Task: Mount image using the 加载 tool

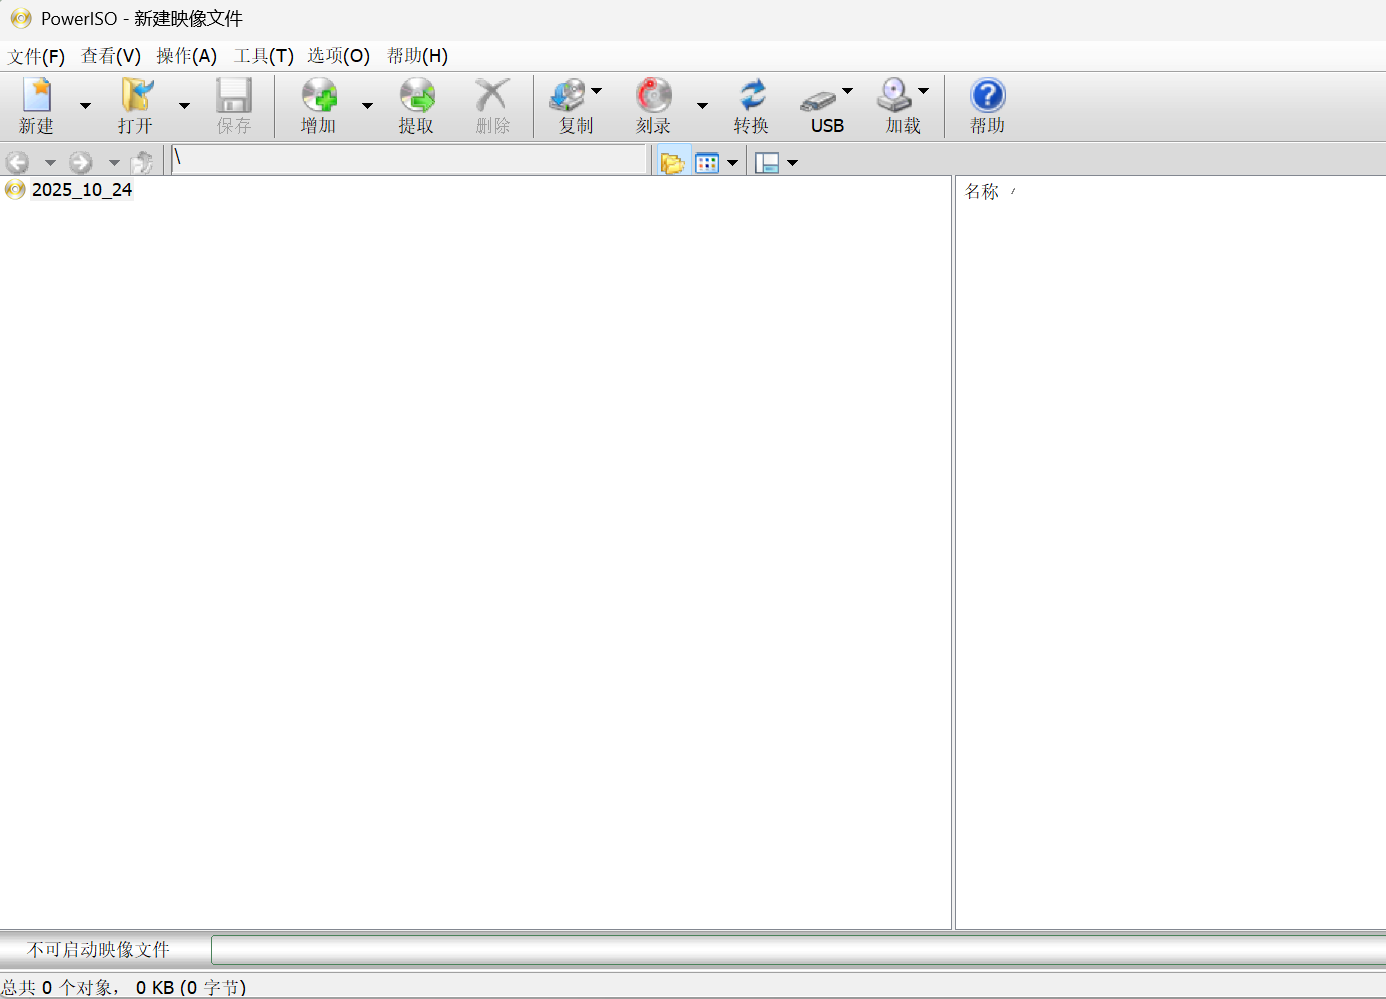Action: click(x=899, y=105)
